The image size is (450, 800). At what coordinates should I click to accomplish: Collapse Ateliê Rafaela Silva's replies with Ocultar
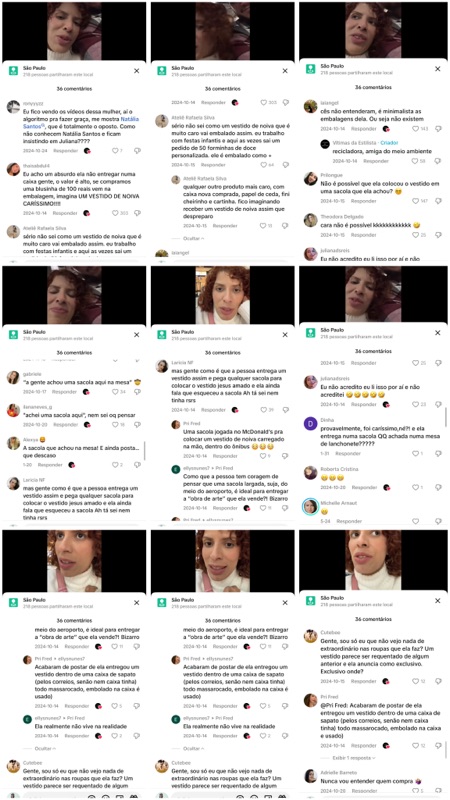195,238
